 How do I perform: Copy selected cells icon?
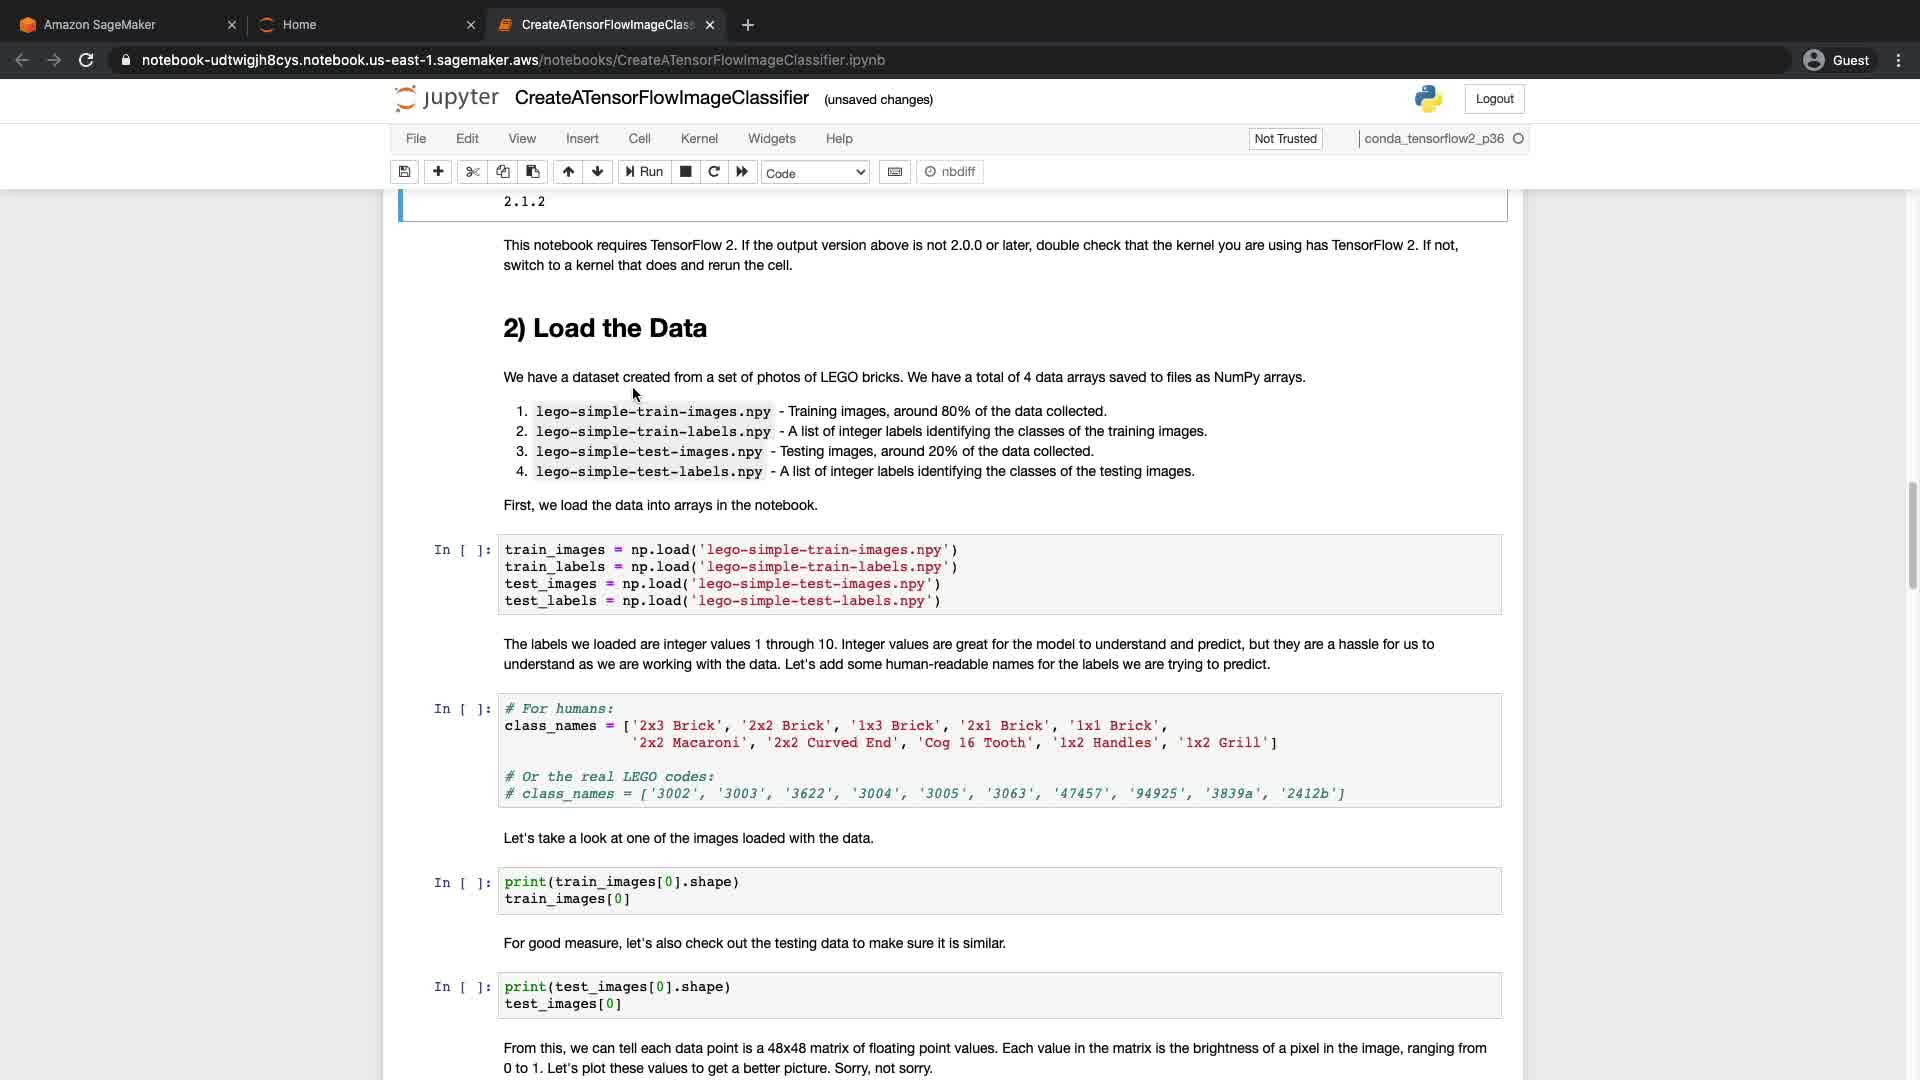503,172
